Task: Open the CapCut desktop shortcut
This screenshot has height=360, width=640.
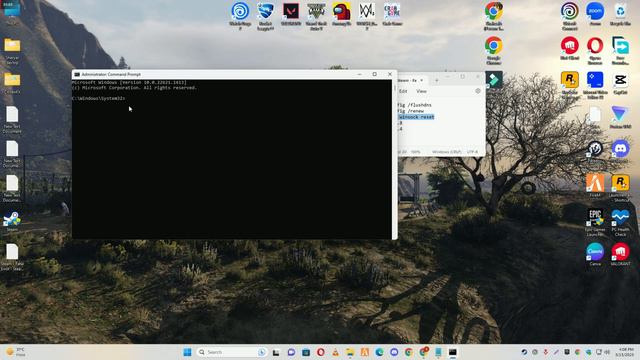Action: pyautogui.click(x=620, y=83)
